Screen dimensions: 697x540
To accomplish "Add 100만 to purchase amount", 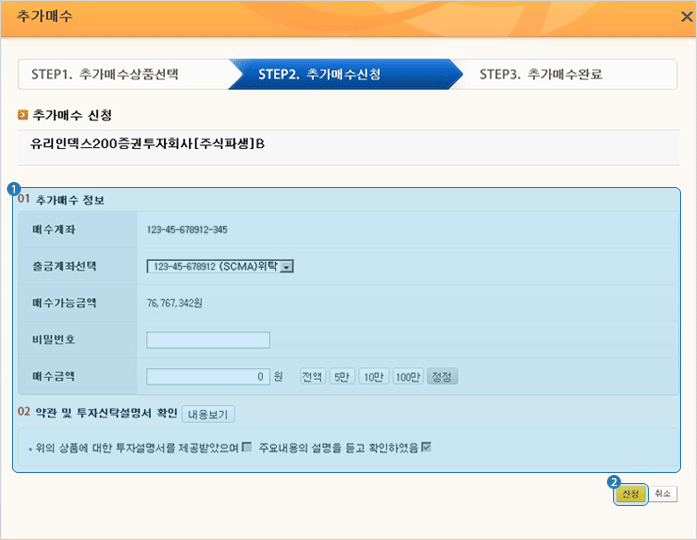I will tap(408, 377).
